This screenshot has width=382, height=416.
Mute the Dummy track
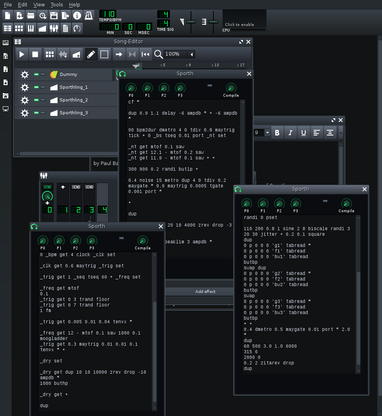tap(36, 74)
